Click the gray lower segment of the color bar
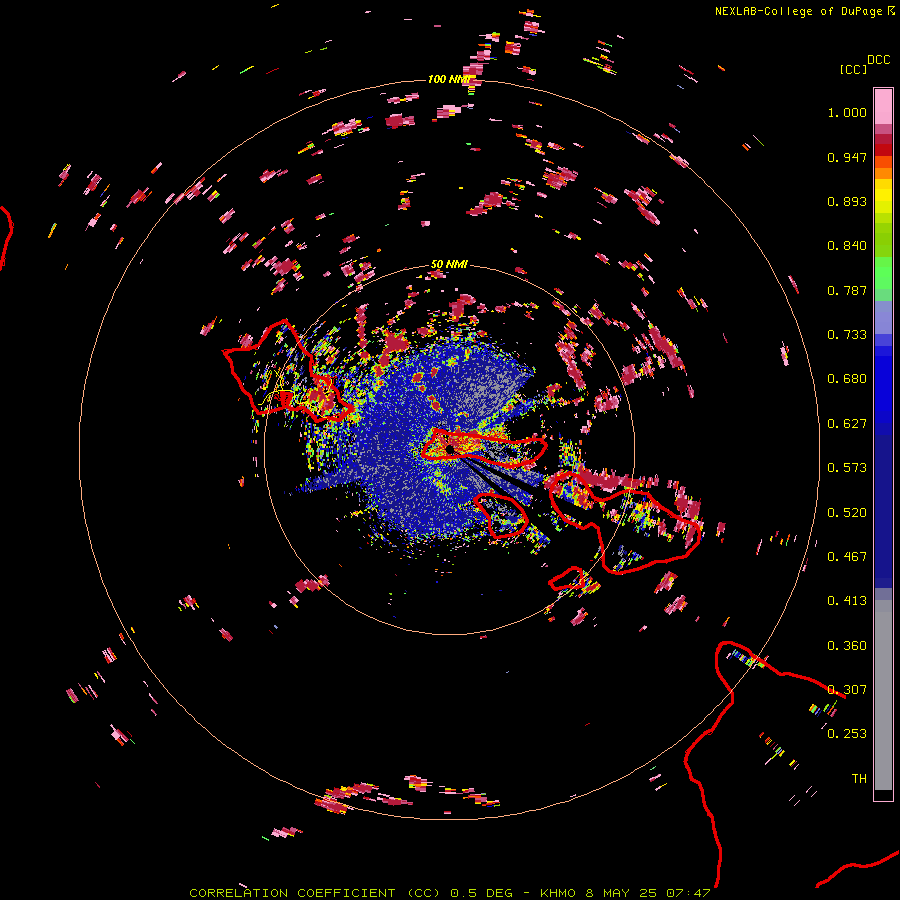Viewport: 900px width, 900px height. 883,695
